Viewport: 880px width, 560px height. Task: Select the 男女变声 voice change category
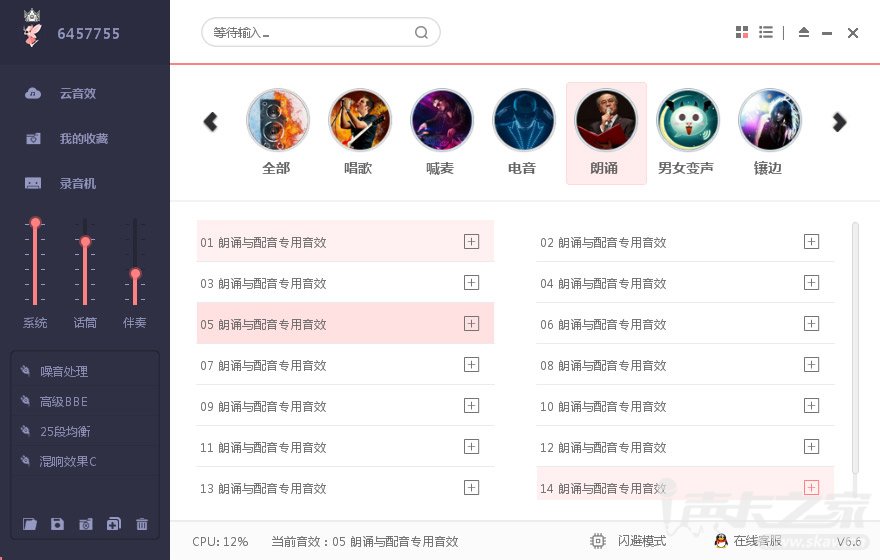(686, 133)
